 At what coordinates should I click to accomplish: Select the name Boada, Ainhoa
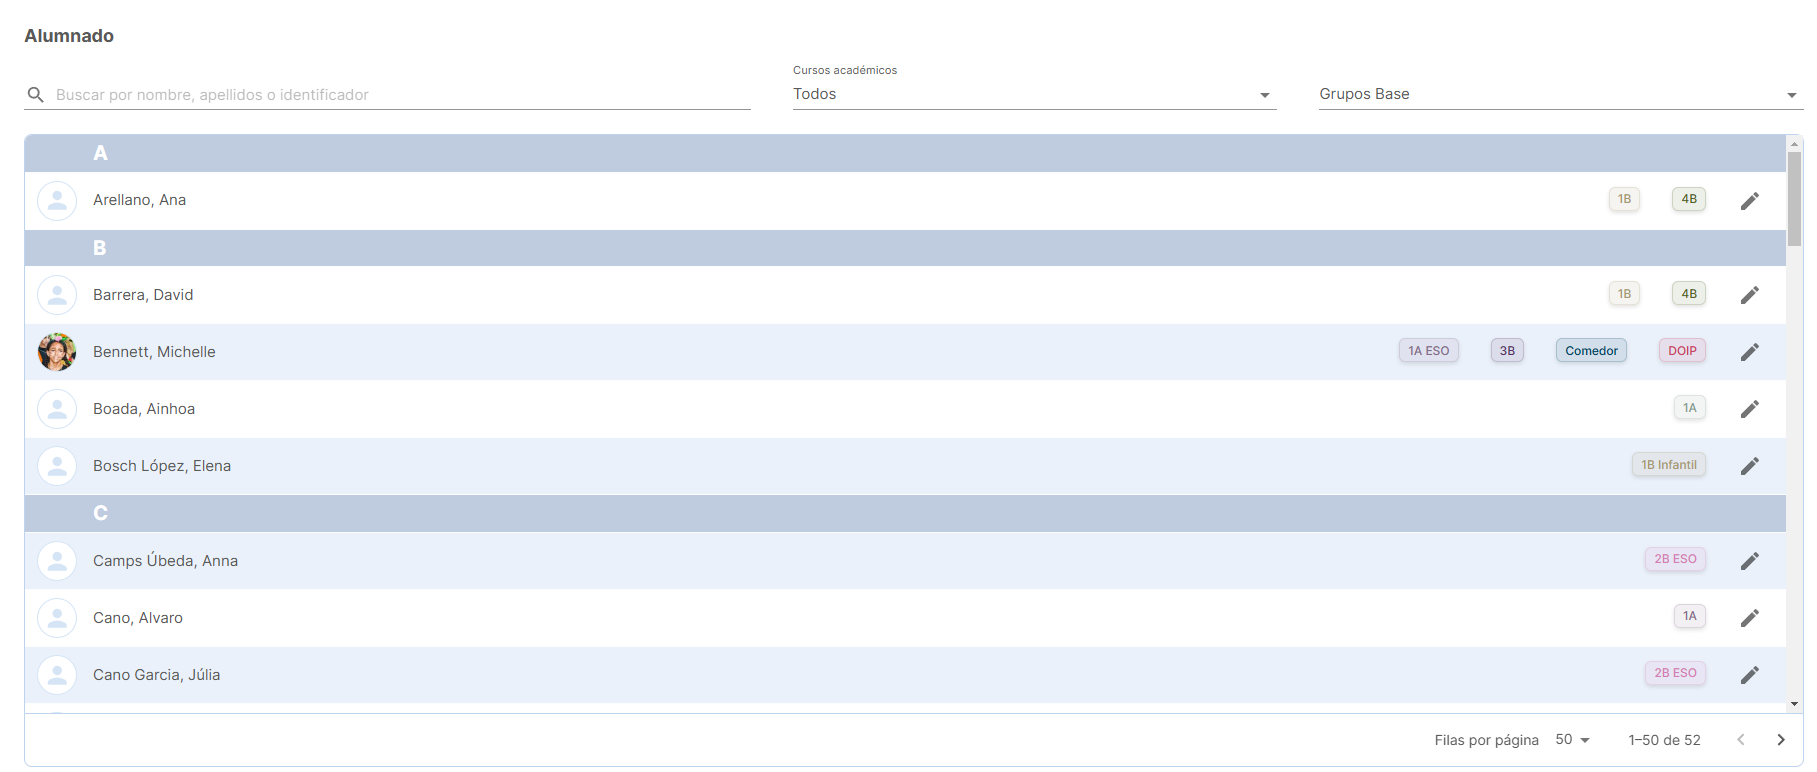pos(144,409)
